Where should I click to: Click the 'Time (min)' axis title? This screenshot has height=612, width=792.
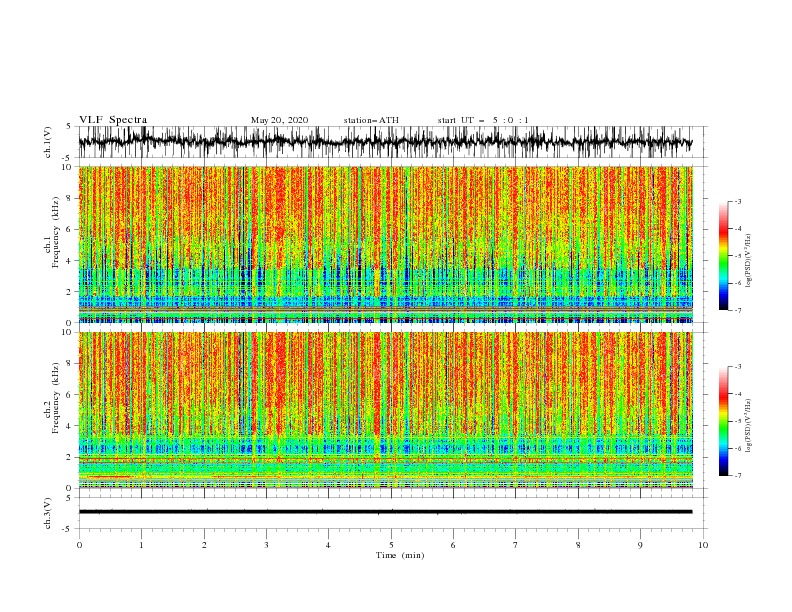[x=400, y=555]
